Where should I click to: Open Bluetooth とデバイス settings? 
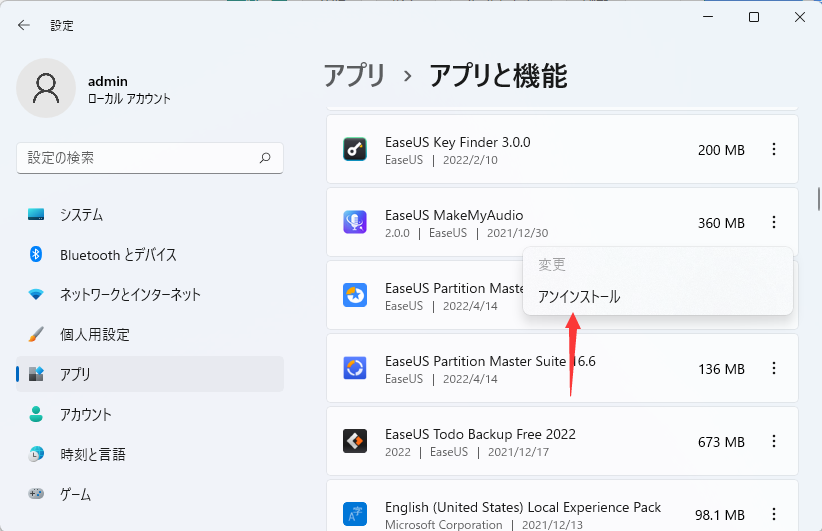[150, 255]
